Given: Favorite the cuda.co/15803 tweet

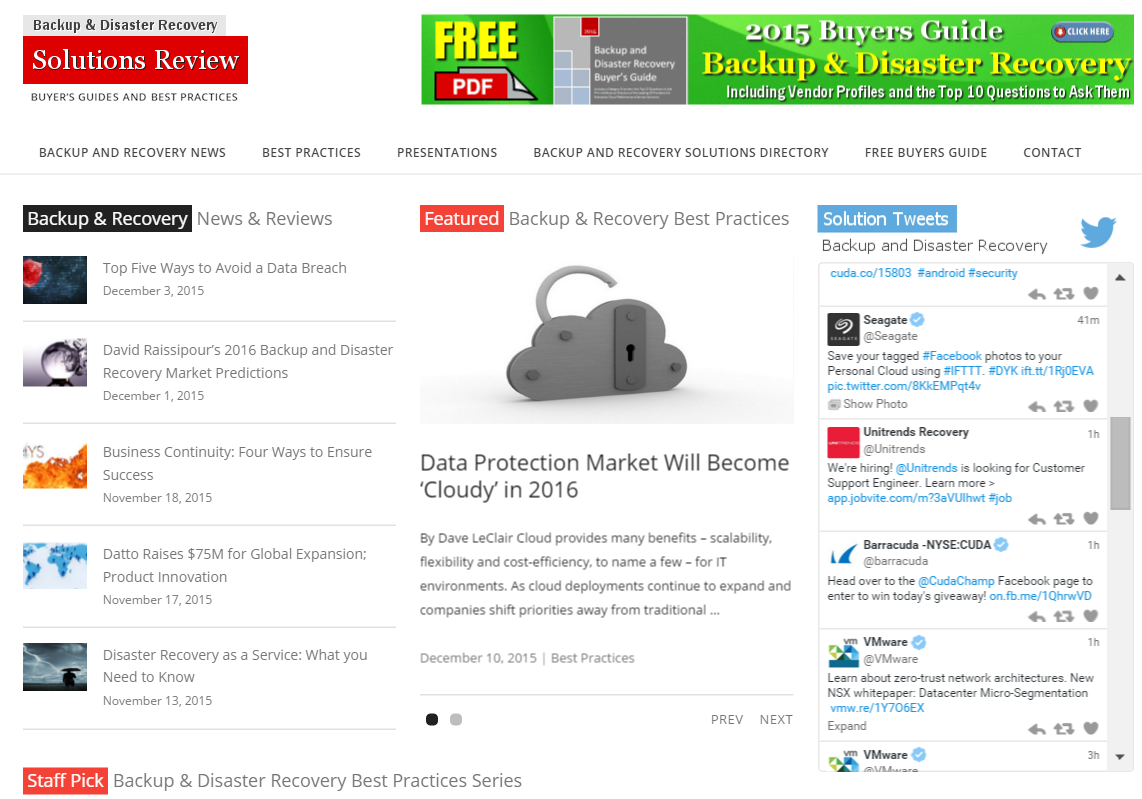Looking at the screenshot, I should click(1090, 293).
